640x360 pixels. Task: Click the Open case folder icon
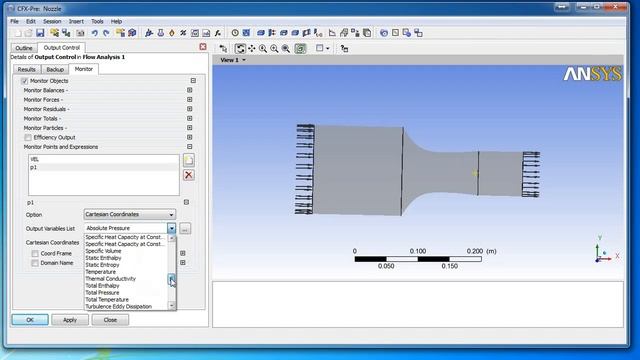click(28, 33)
